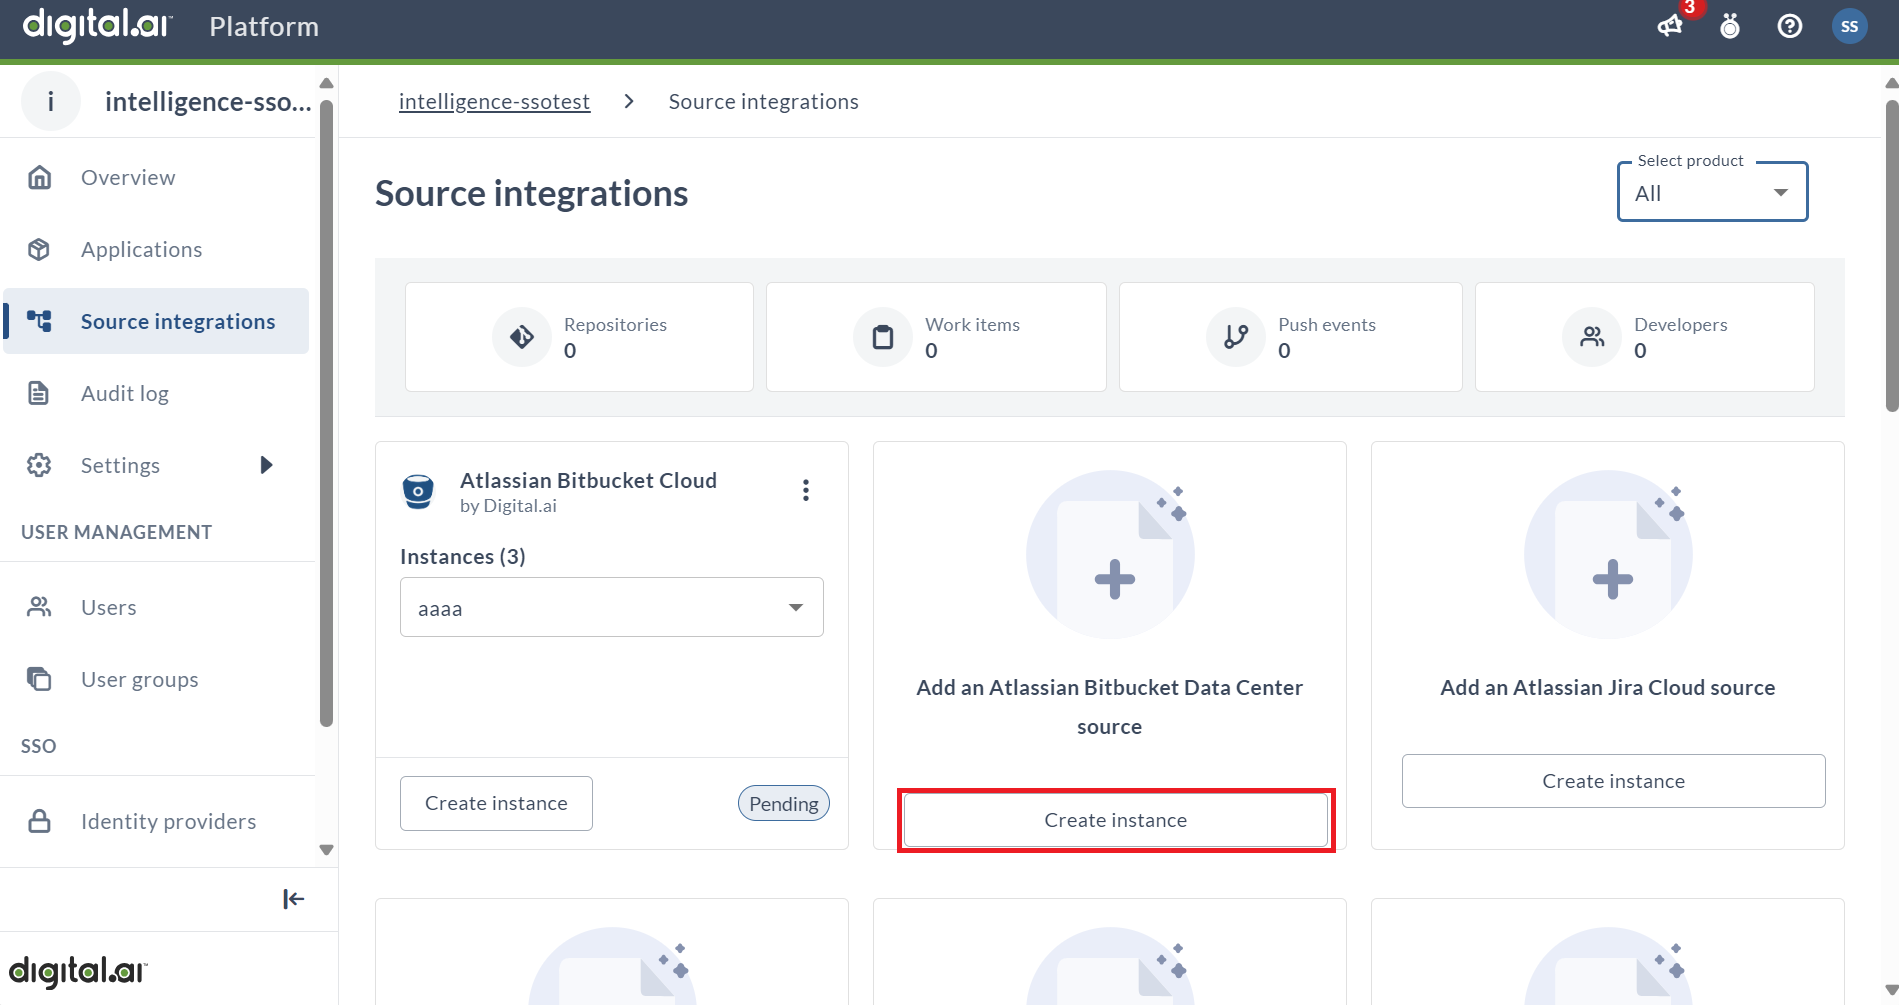Click the Atlassian Bitbucket Cloud title
1899x1005 pixels.
588,480
